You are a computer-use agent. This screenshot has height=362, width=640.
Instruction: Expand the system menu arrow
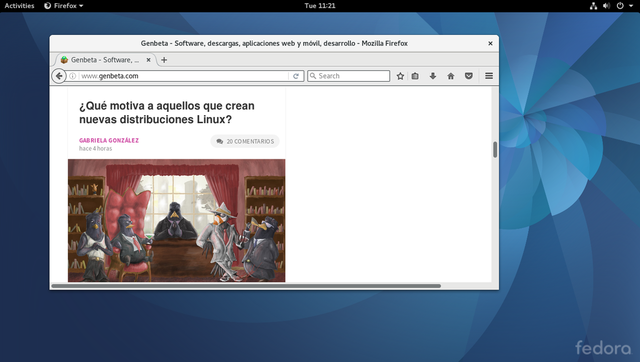coord(631,6)
